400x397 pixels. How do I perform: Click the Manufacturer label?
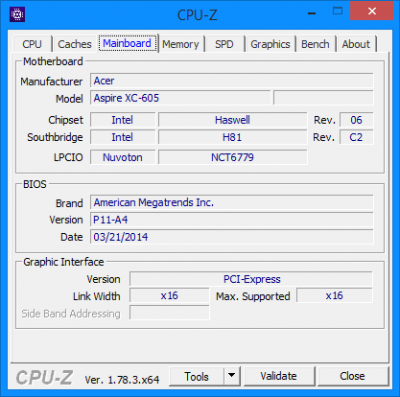pyautogui.click(x=51, y=81)
